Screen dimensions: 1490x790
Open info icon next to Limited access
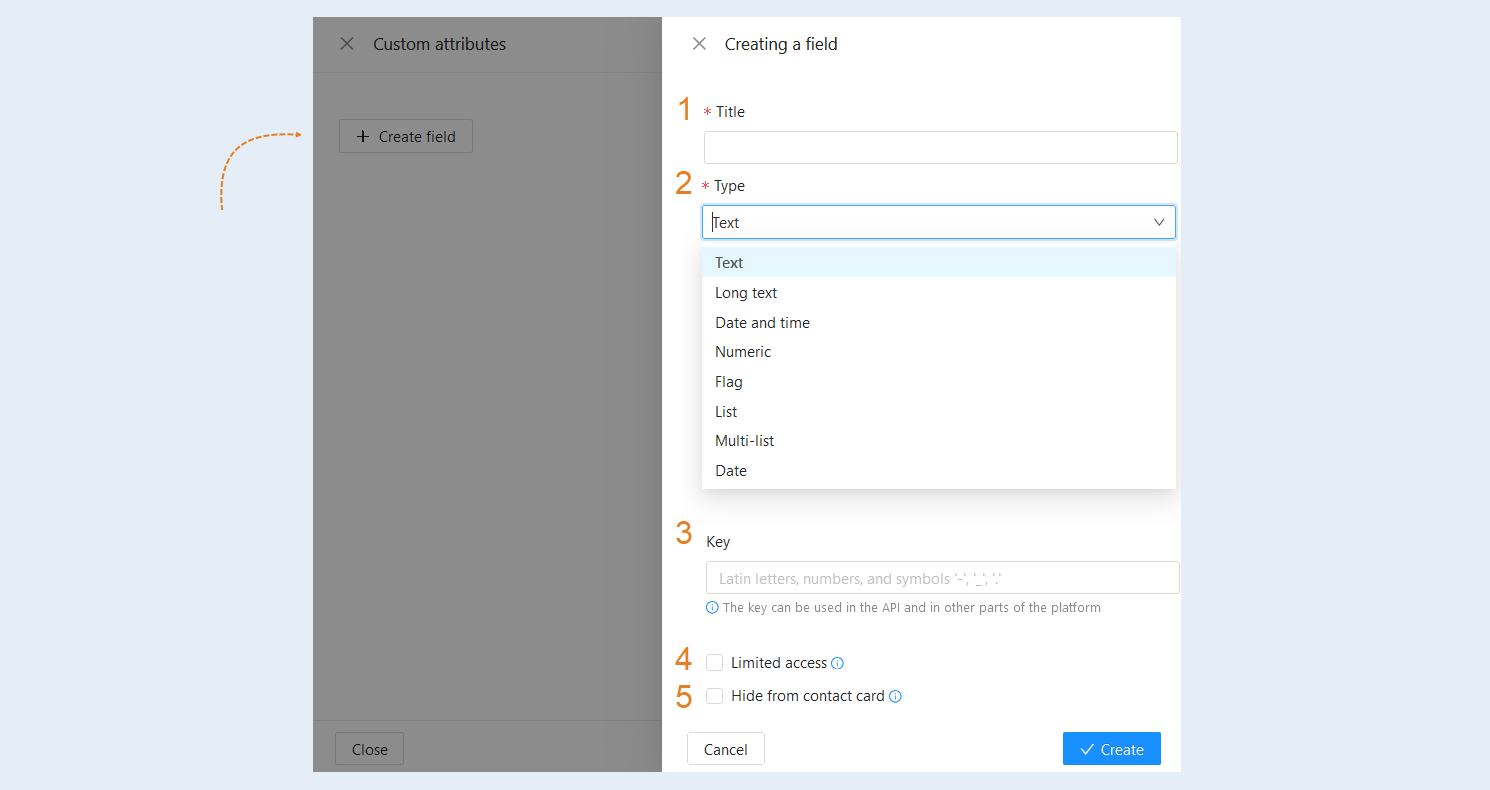click(x=838, y=663)
